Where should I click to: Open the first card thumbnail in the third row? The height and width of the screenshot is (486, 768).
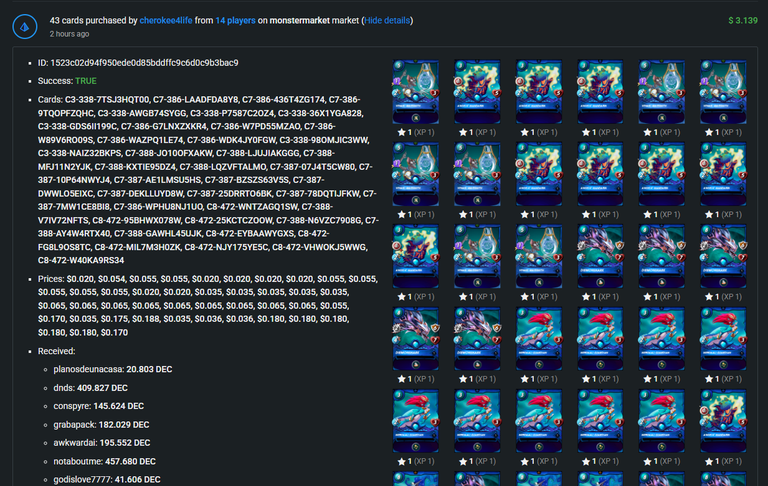click(x=415, y=257)
